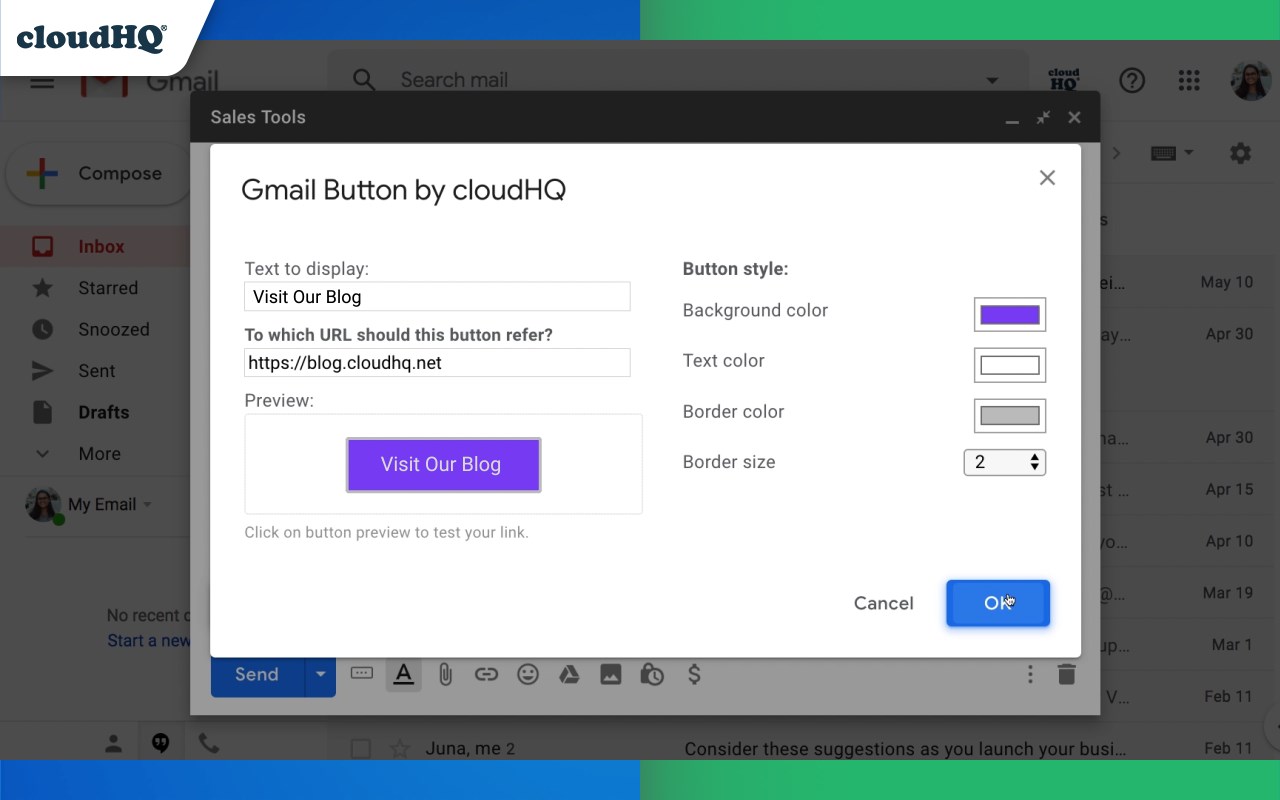Open the Drafts folder
This screenshot has width=1280, height=800.
tap(104, 412)
